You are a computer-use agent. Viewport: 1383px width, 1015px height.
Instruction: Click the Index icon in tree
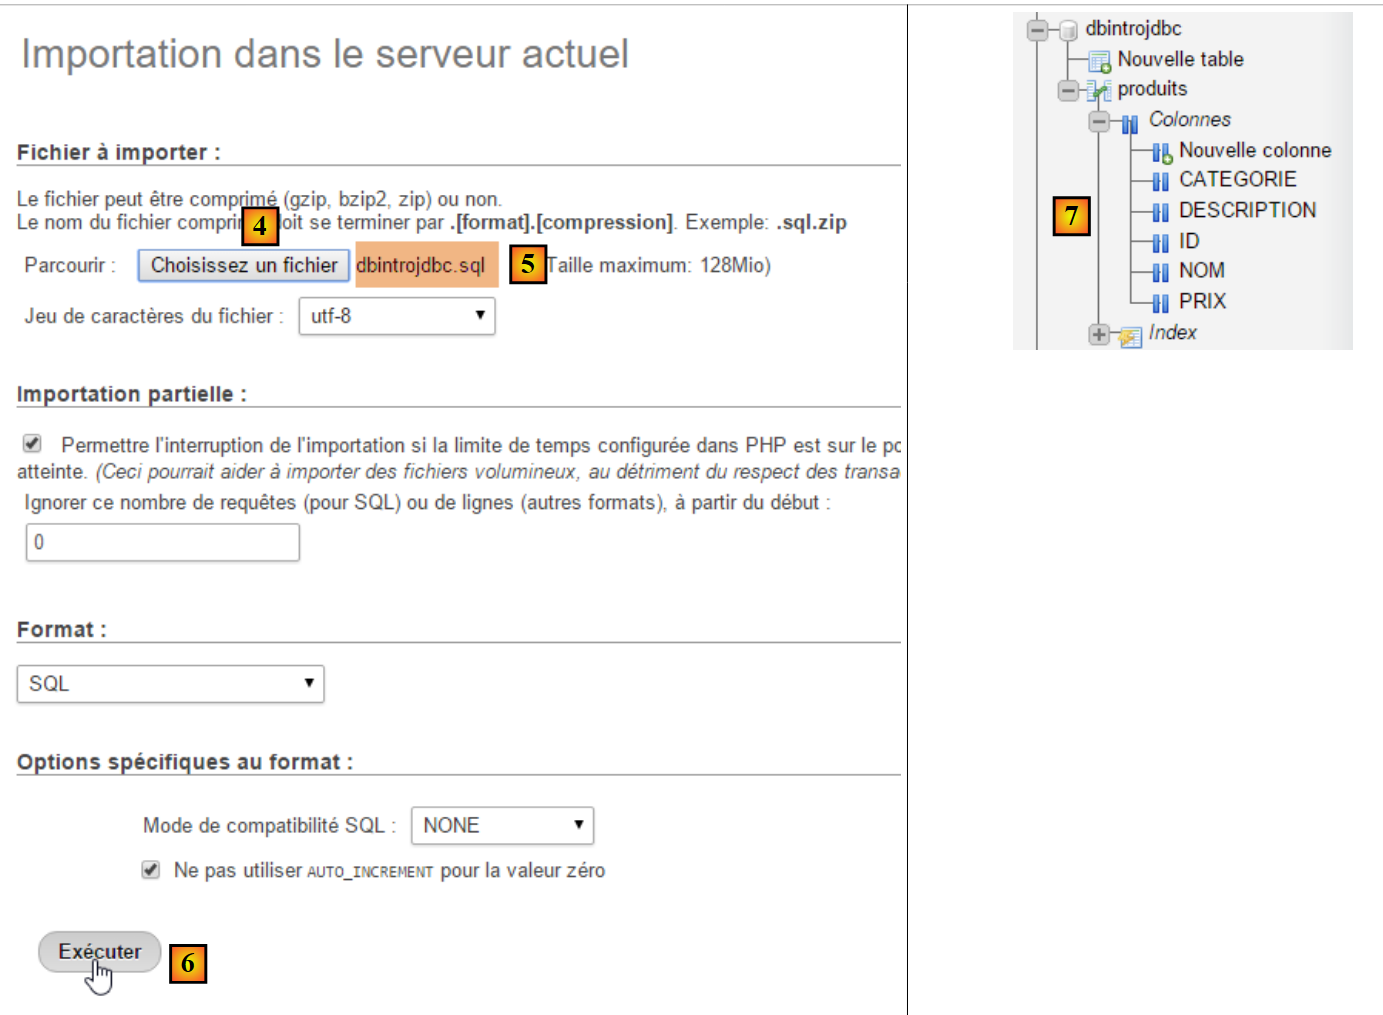(x=1130, y=335)
